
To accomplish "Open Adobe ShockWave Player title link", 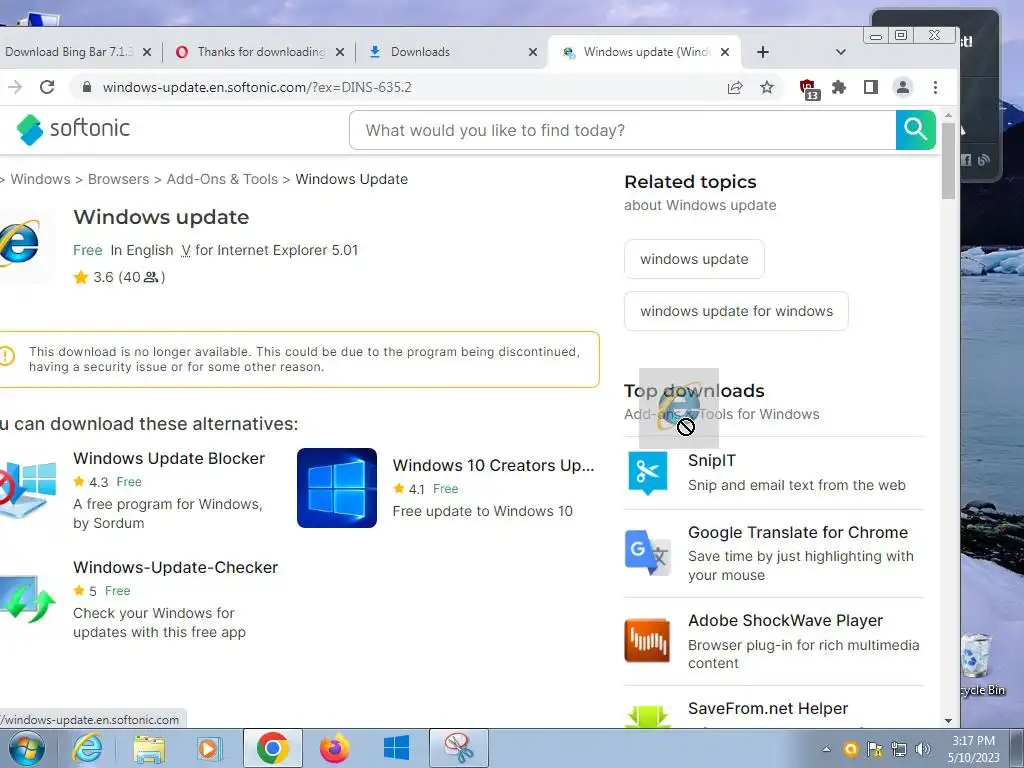I will click(x=786, y=620).
